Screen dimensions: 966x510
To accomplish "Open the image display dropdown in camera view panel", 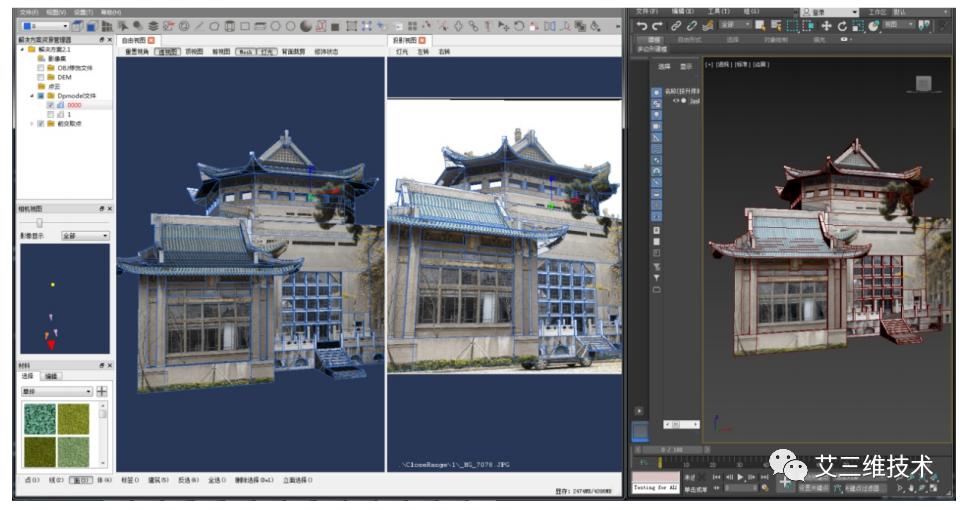I will click(85, 236).
